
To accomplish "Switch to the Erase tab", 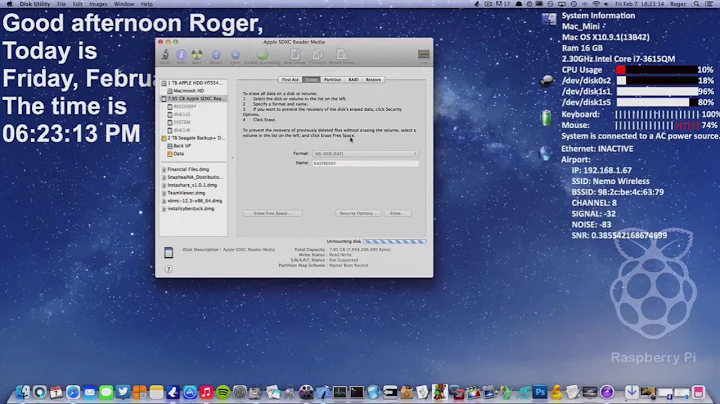I will point(311,79).
